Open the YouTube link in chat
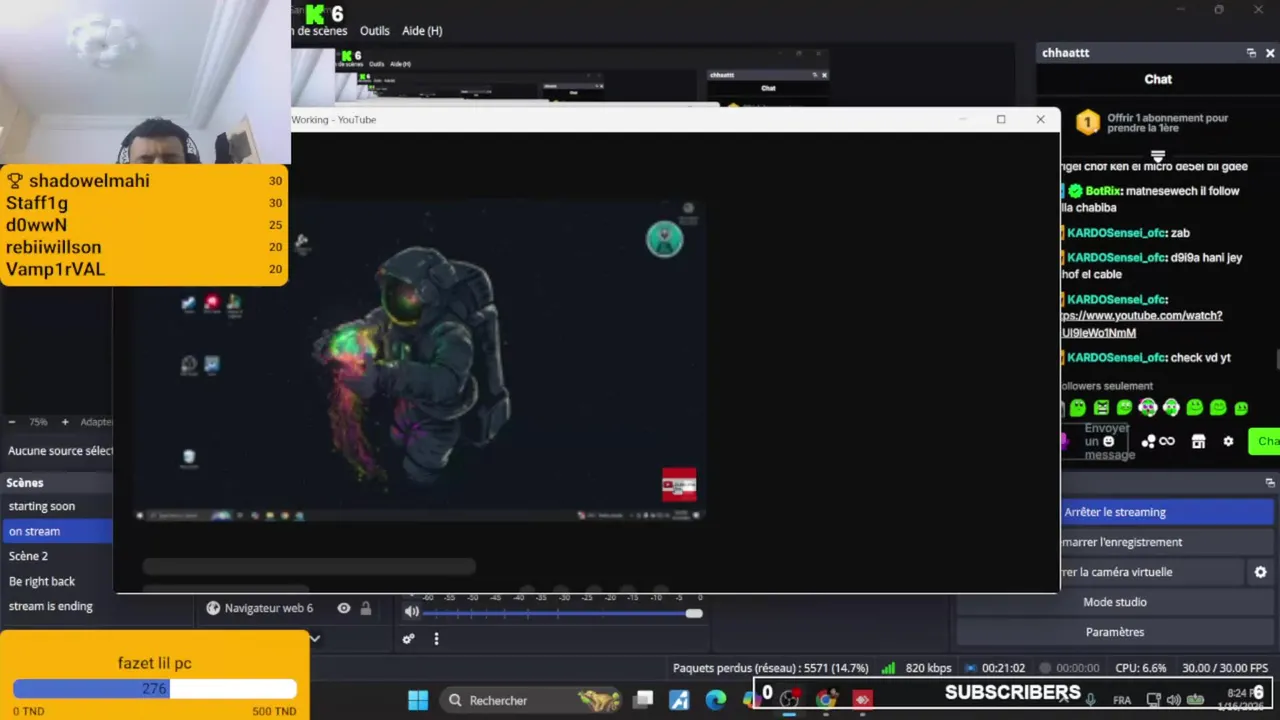 [1142, 324]
